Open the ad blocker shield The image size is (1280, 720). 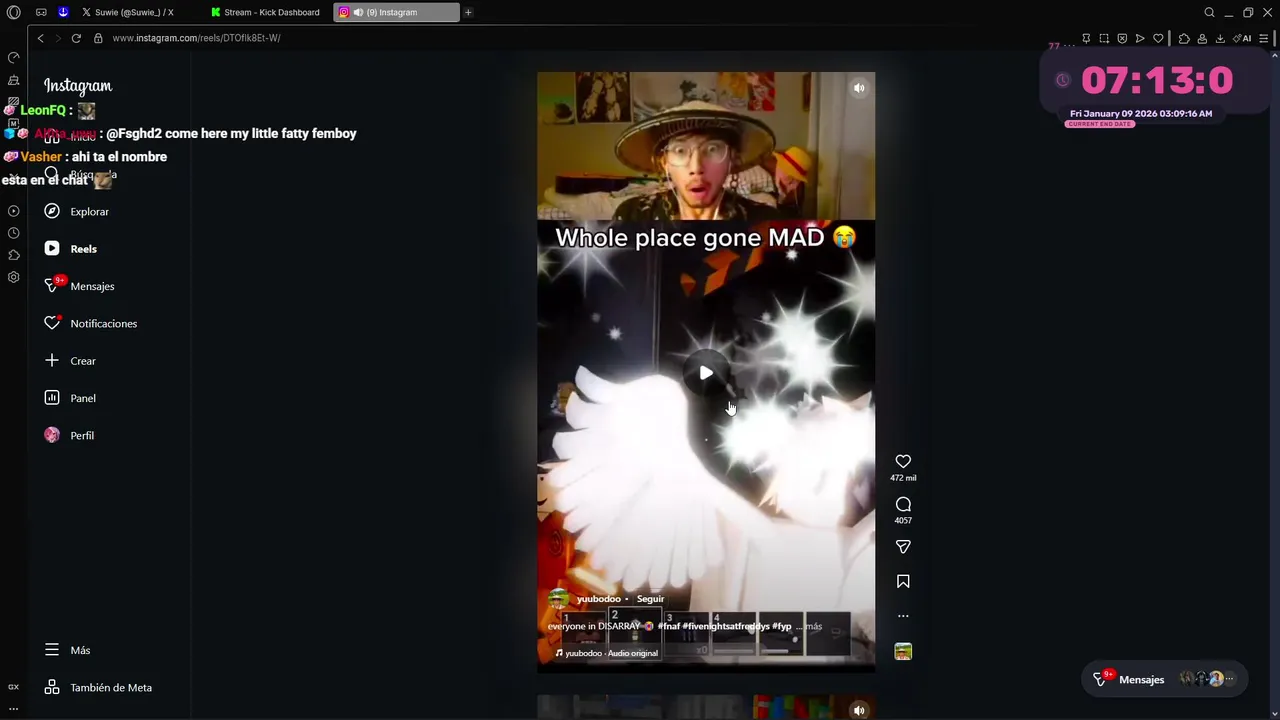[1122, 38]
